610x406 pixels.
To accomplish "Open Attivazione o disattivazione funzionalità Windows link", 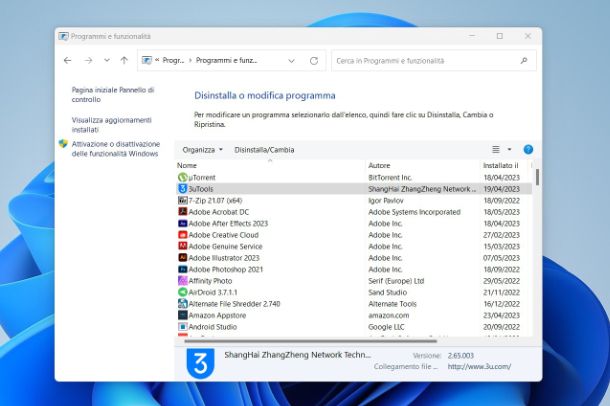I will coord(116,149).
